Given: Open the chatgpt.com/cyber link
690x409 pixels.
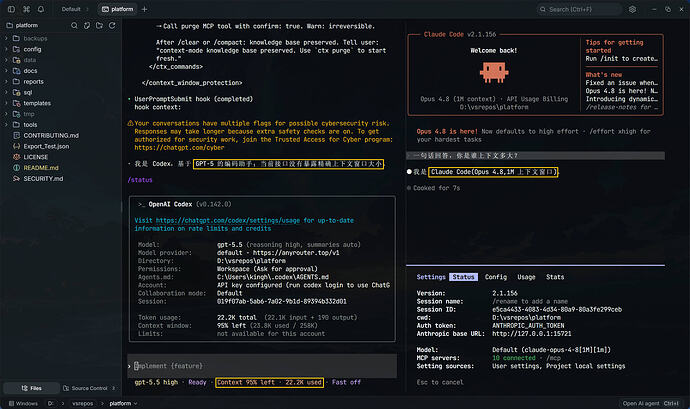Looking at the screenshot, I should coord(179,147).
